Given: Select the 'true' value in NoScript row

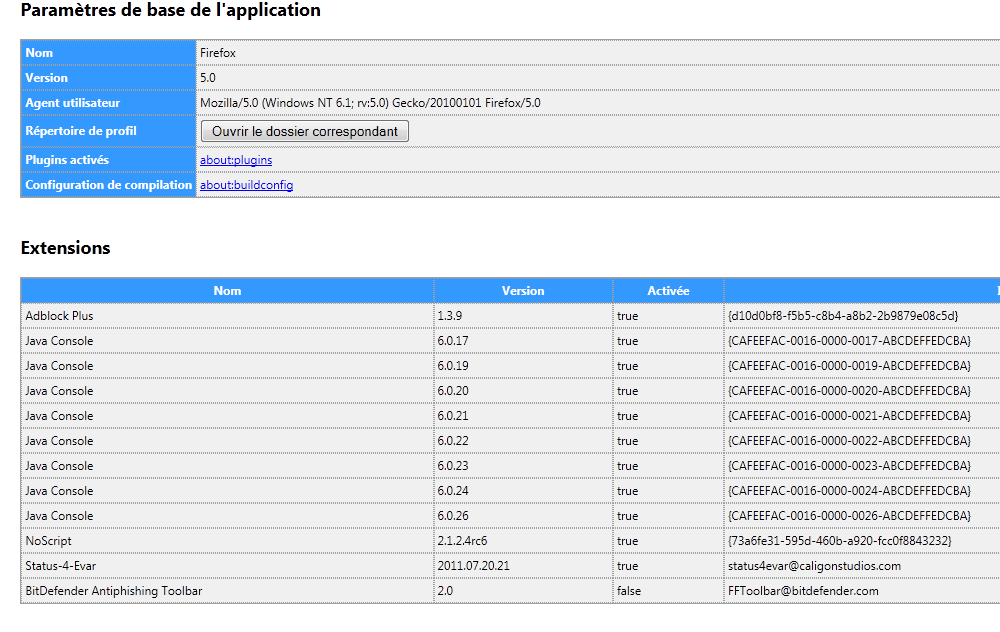Looking at the screenshot, I should [628, 541].
